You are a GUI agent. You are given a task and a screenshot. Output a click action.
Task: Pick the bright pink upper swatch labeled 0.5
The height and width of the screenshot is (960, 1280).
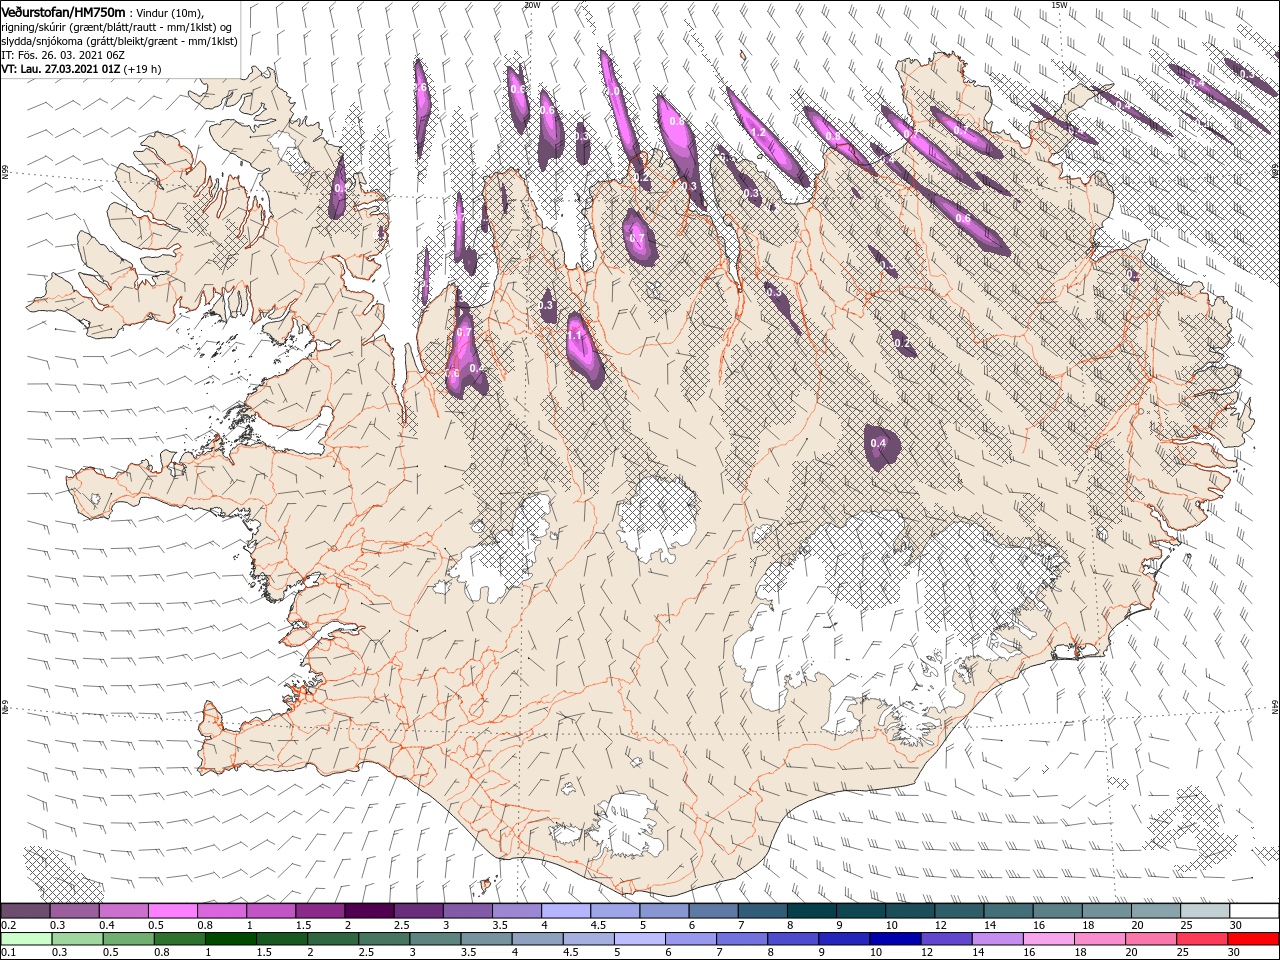(173, 911)
